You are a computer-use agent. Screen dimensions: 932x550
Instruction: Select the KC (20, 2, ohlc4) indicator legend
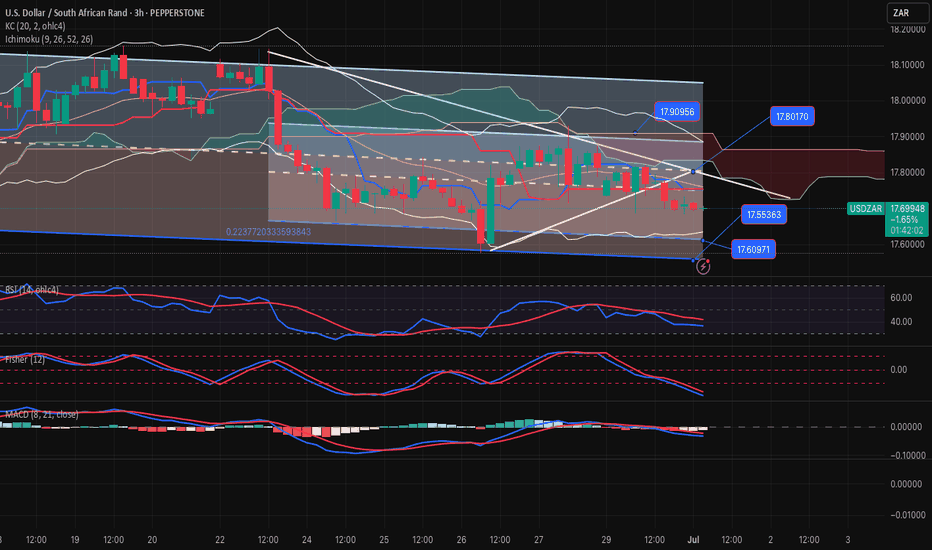coord(36,26)
